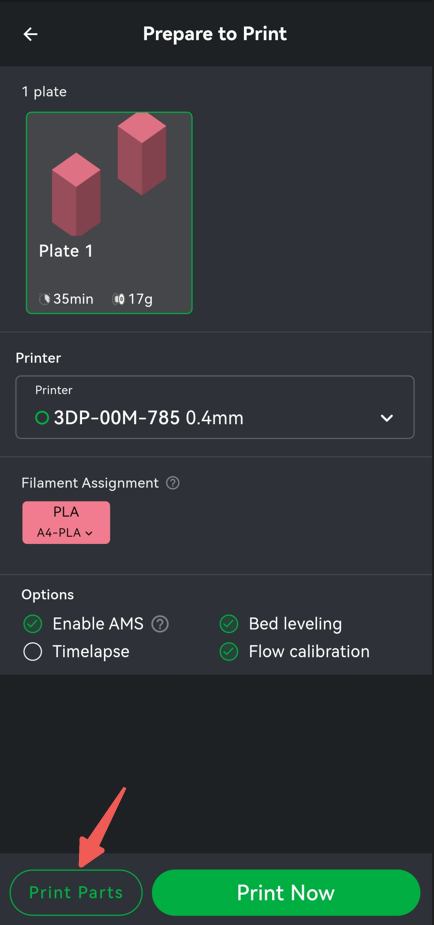Click the Enable AMS help question icon
Image resolution: width=434 pixels, height=925 pixels.
[x=160, y=624]
